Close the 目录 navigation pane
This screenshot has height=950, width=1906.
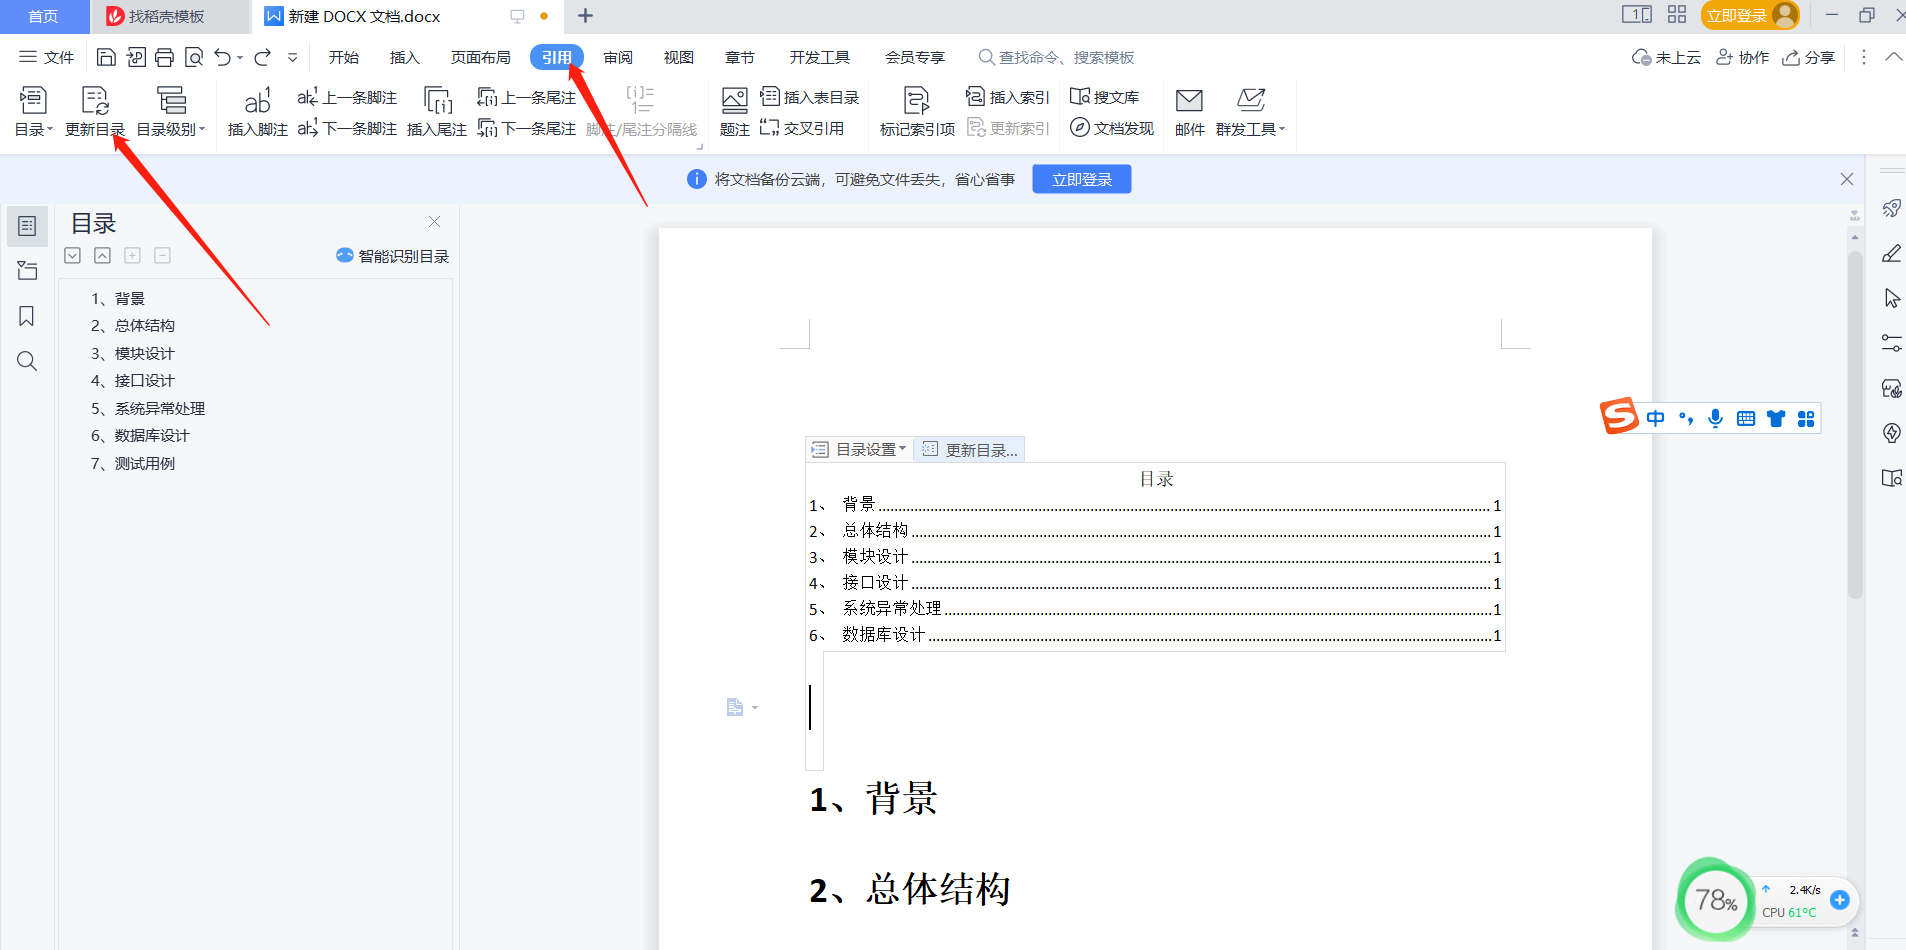tap(434, 222)
